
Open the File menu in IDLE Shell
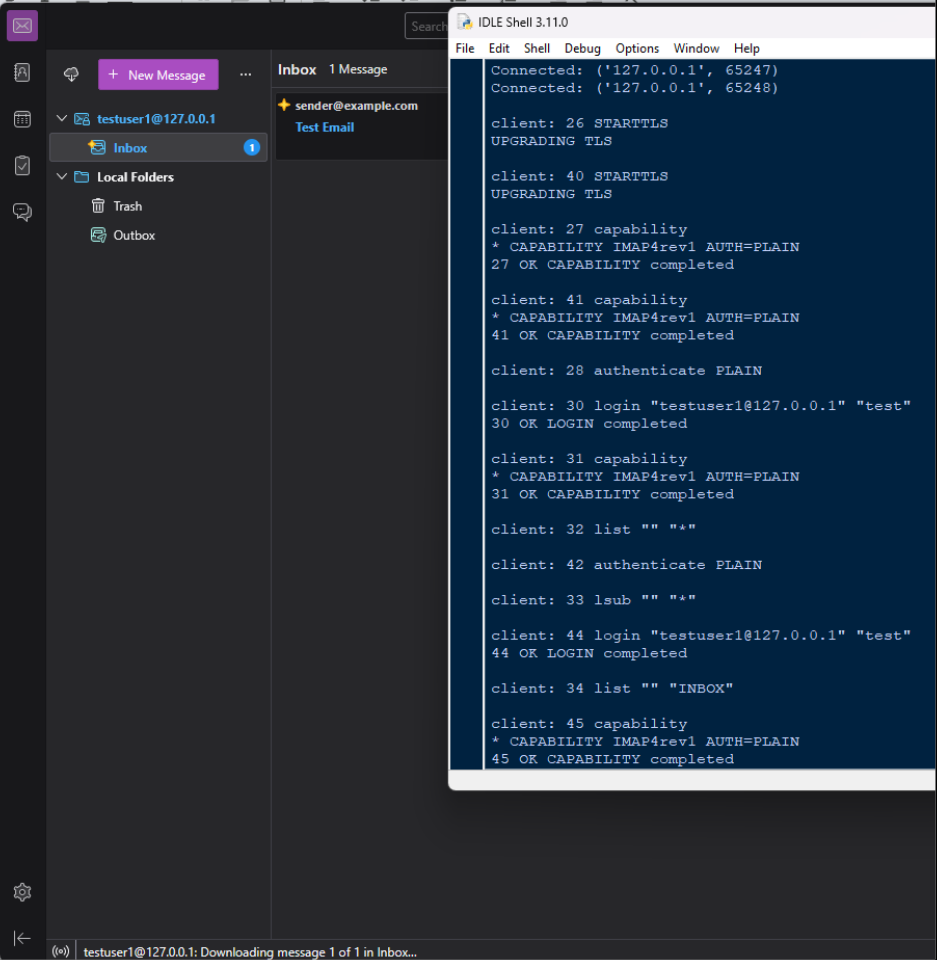click(x=465, y=48)
